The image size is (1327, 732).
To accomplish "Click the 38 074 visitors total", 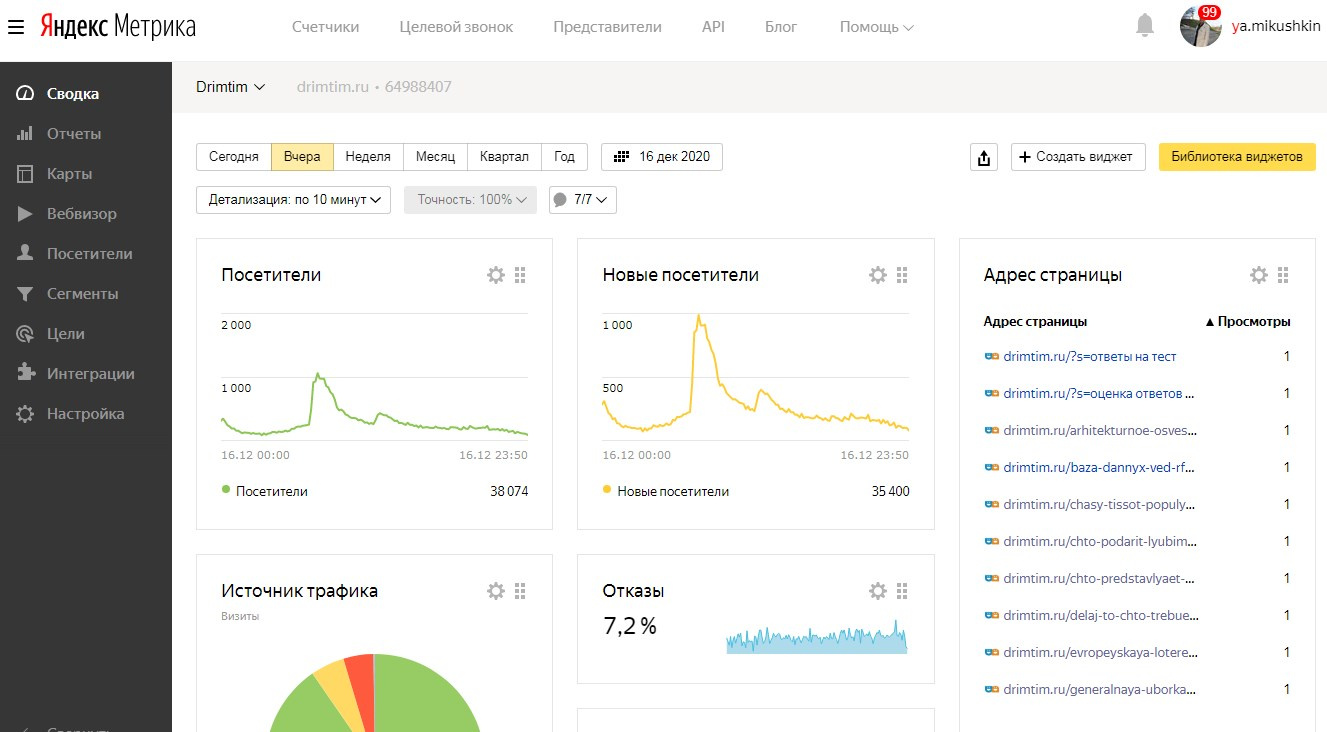I will coord(509,491).
